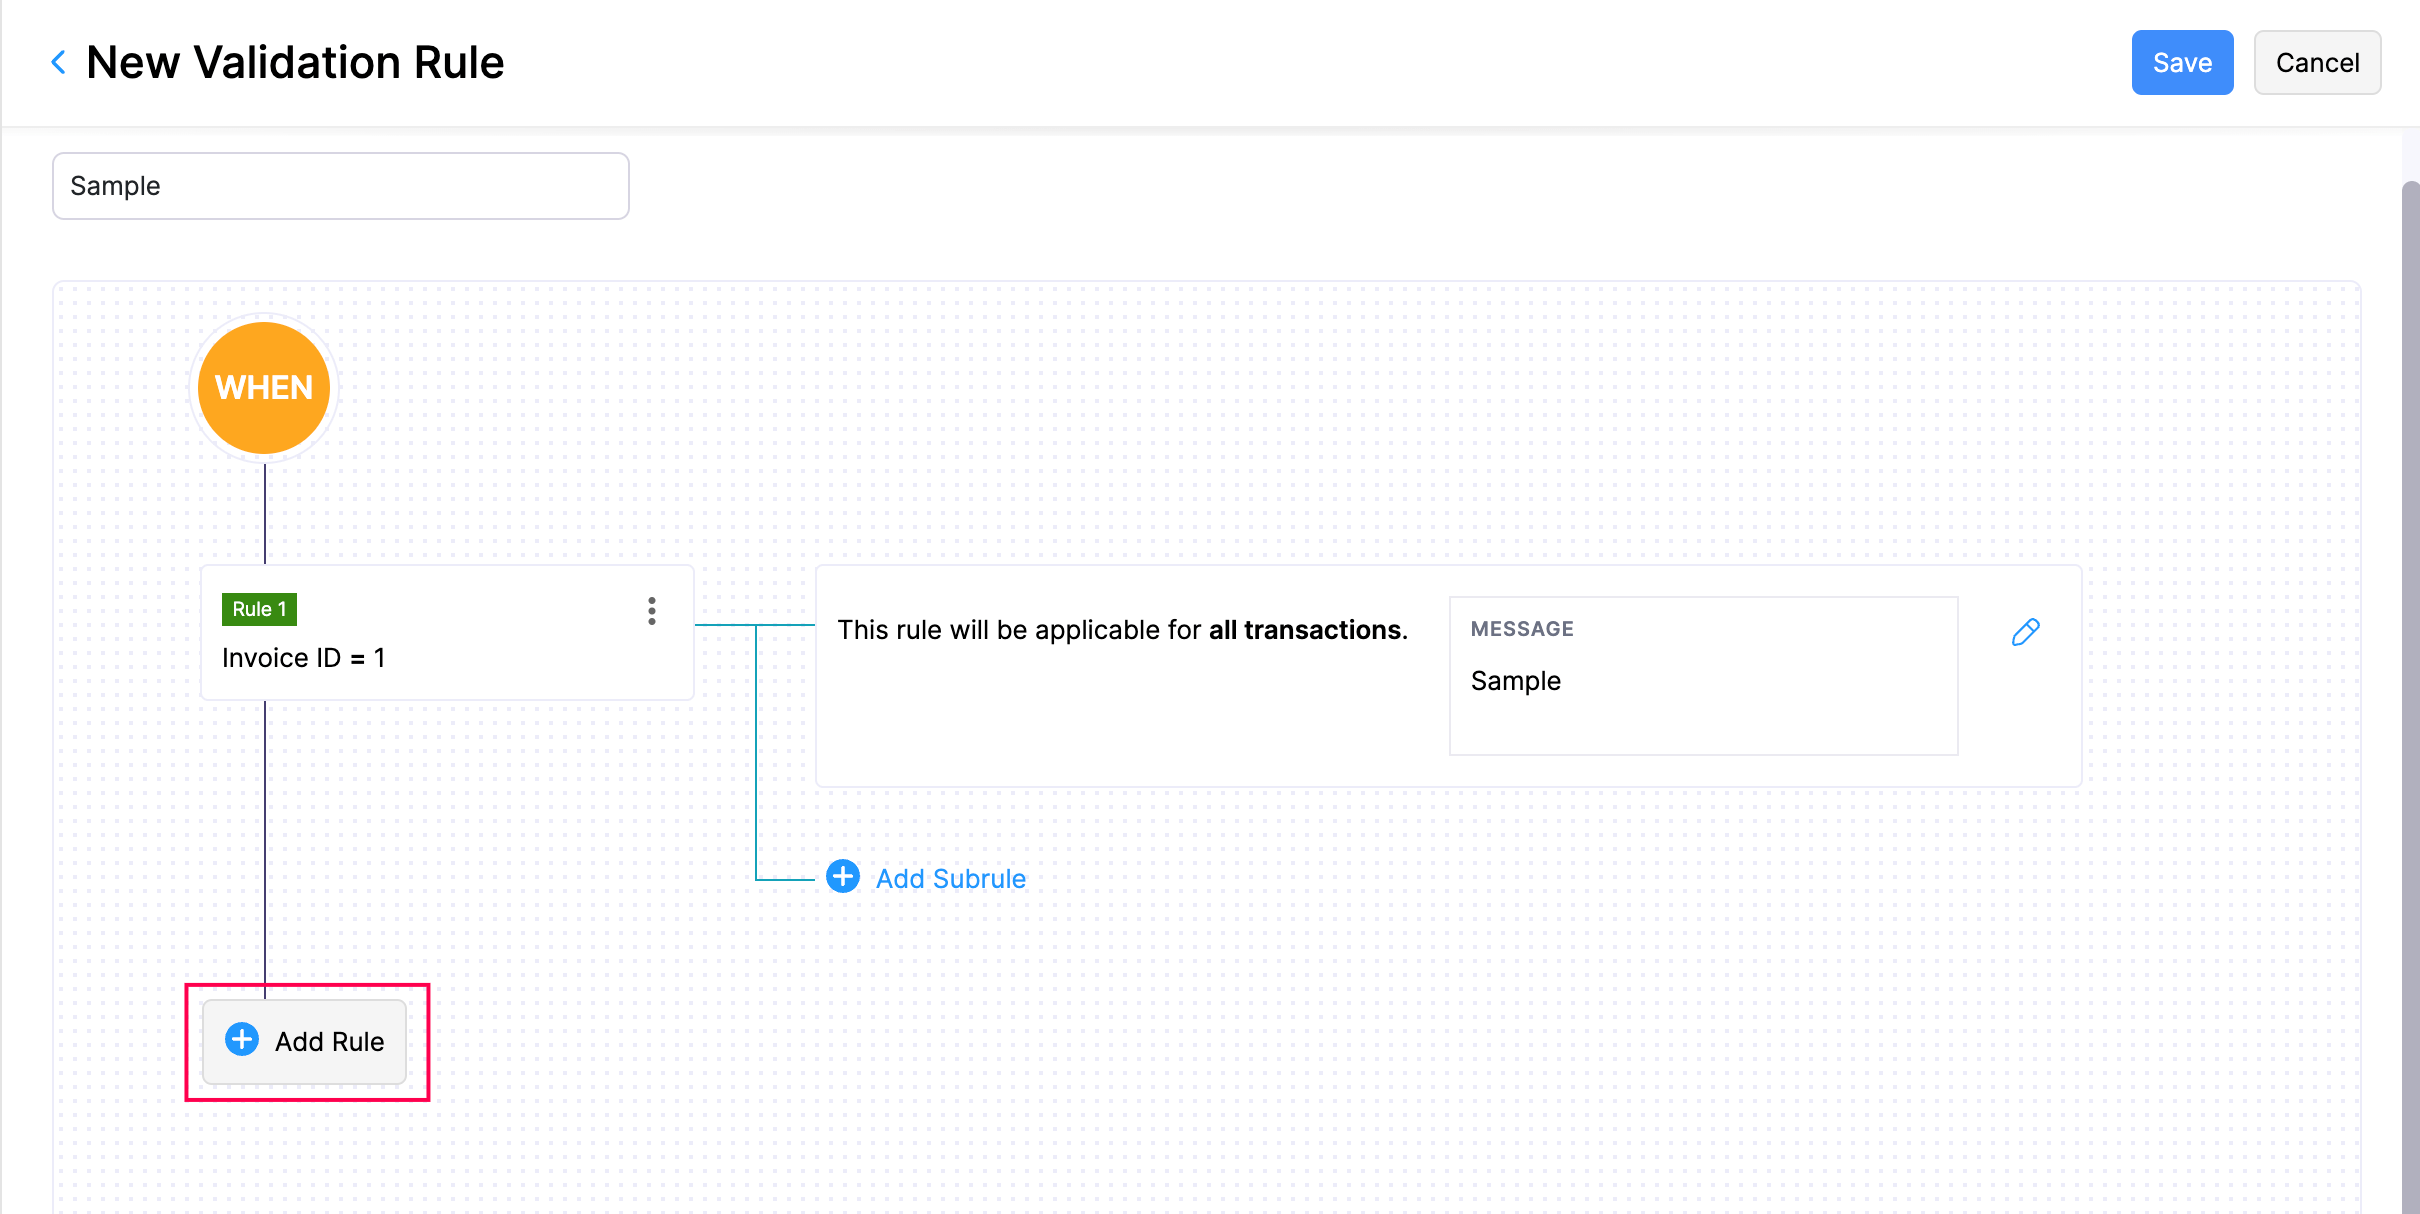Screen dimensions: 2420x1214
Task: Click the three-dot menu icon on Rule 1
Action: tap(652, 610)
